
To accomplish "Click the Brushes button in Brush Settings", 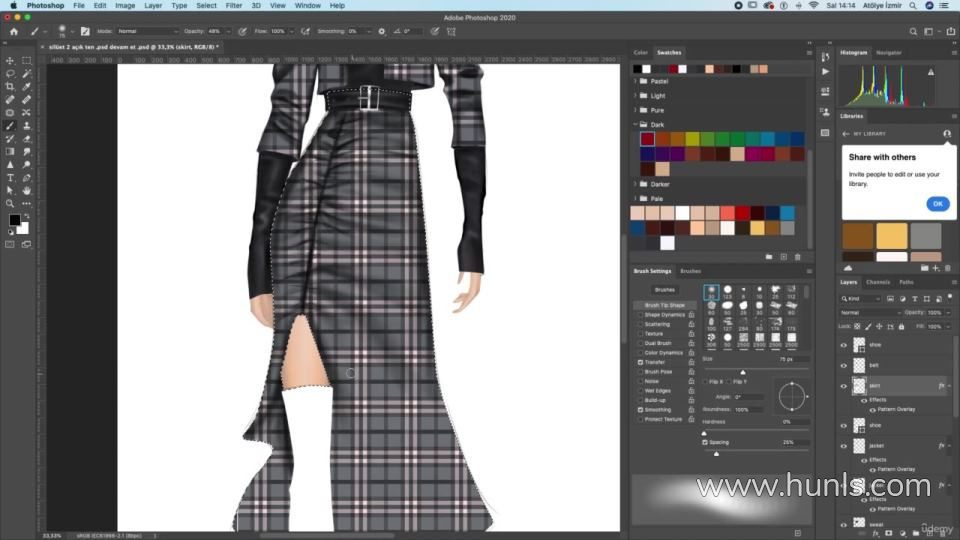I will 665,290.
